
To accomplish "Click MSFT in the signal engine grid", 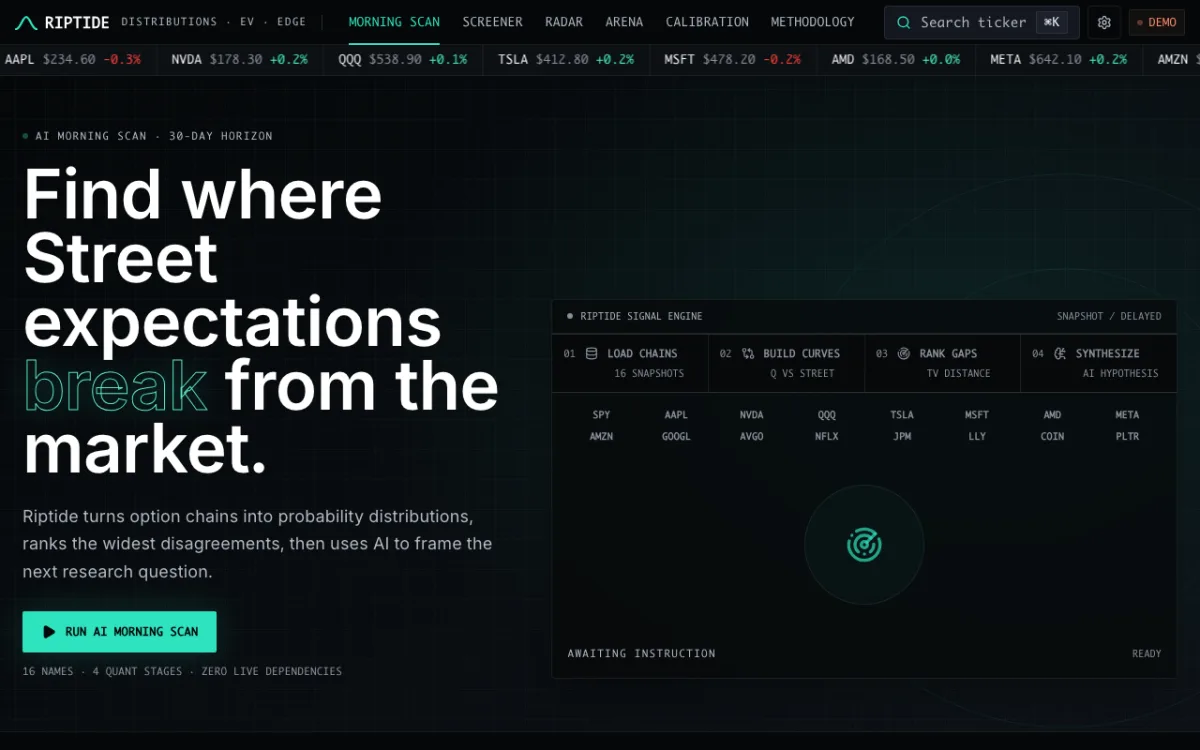I will point(977,415).
